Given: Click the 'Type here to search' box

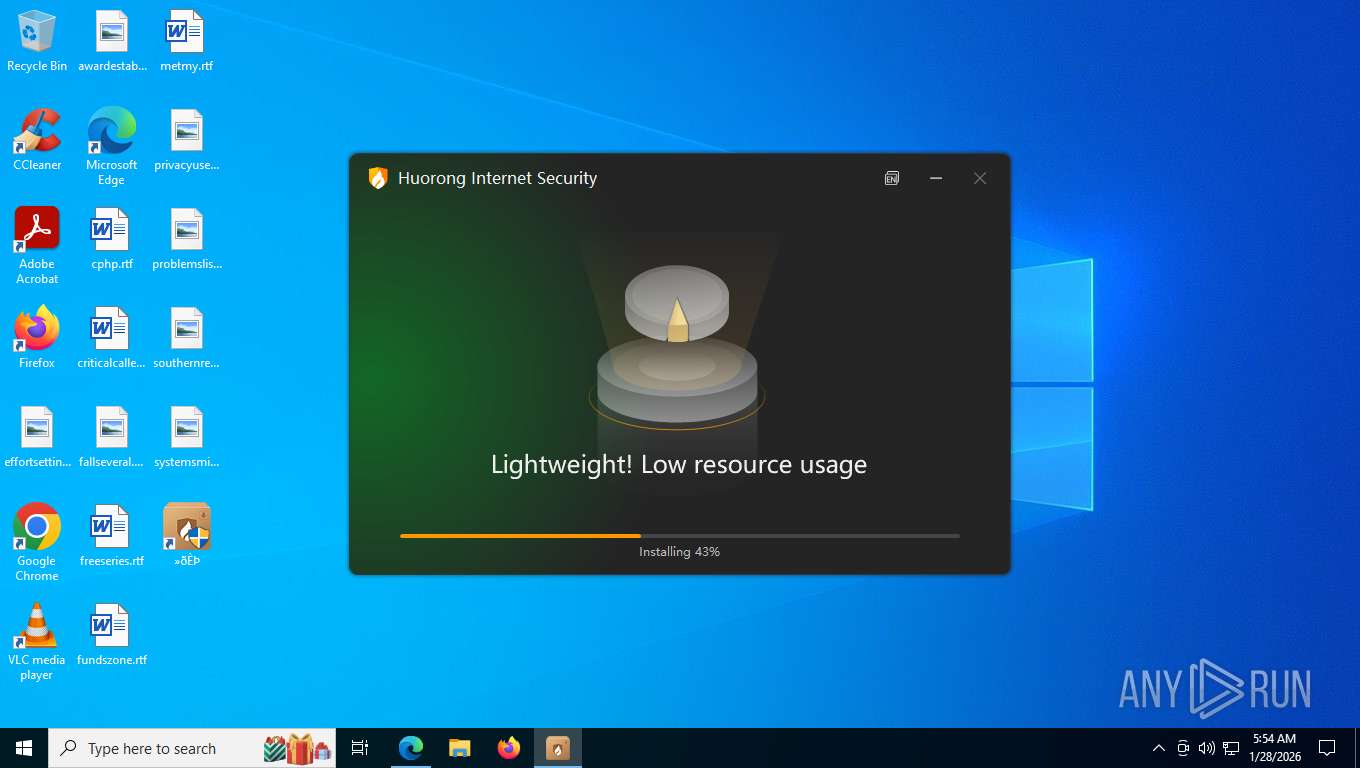Looking at the screenshot, I should (x=192, y=748).
